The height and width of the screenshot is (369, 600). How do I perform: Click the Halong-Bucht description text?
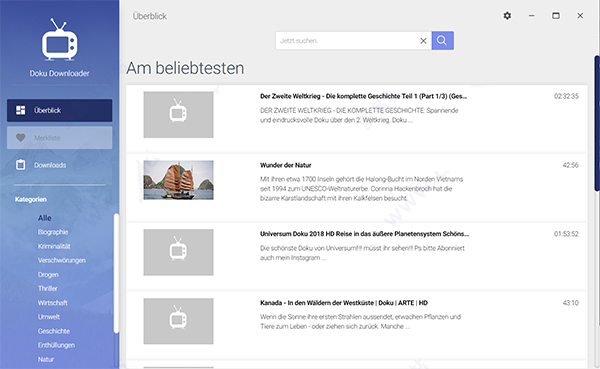(x=362, y=189)
